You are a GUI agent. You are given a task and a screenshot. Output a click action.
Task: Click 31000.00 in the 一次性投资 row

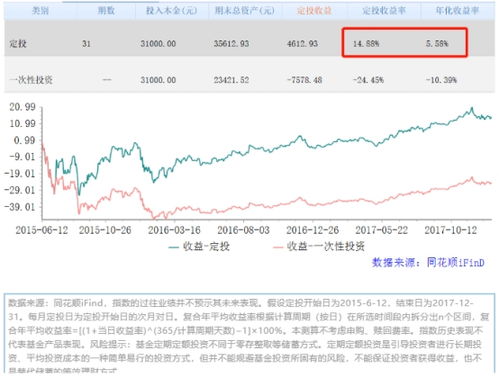(158, 80)
